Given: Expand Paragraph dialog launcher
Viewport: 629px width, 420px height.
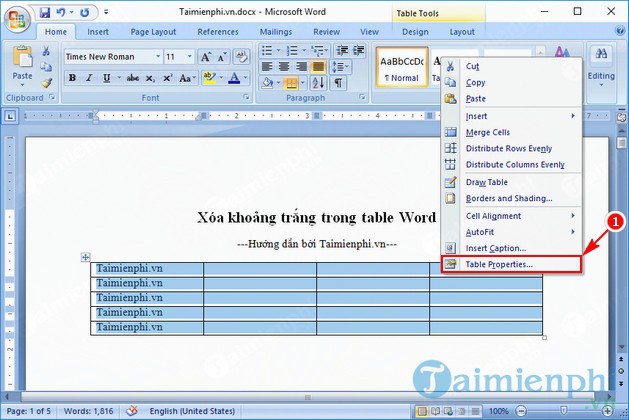Looking at the screenshot, I should pos(362,97).
